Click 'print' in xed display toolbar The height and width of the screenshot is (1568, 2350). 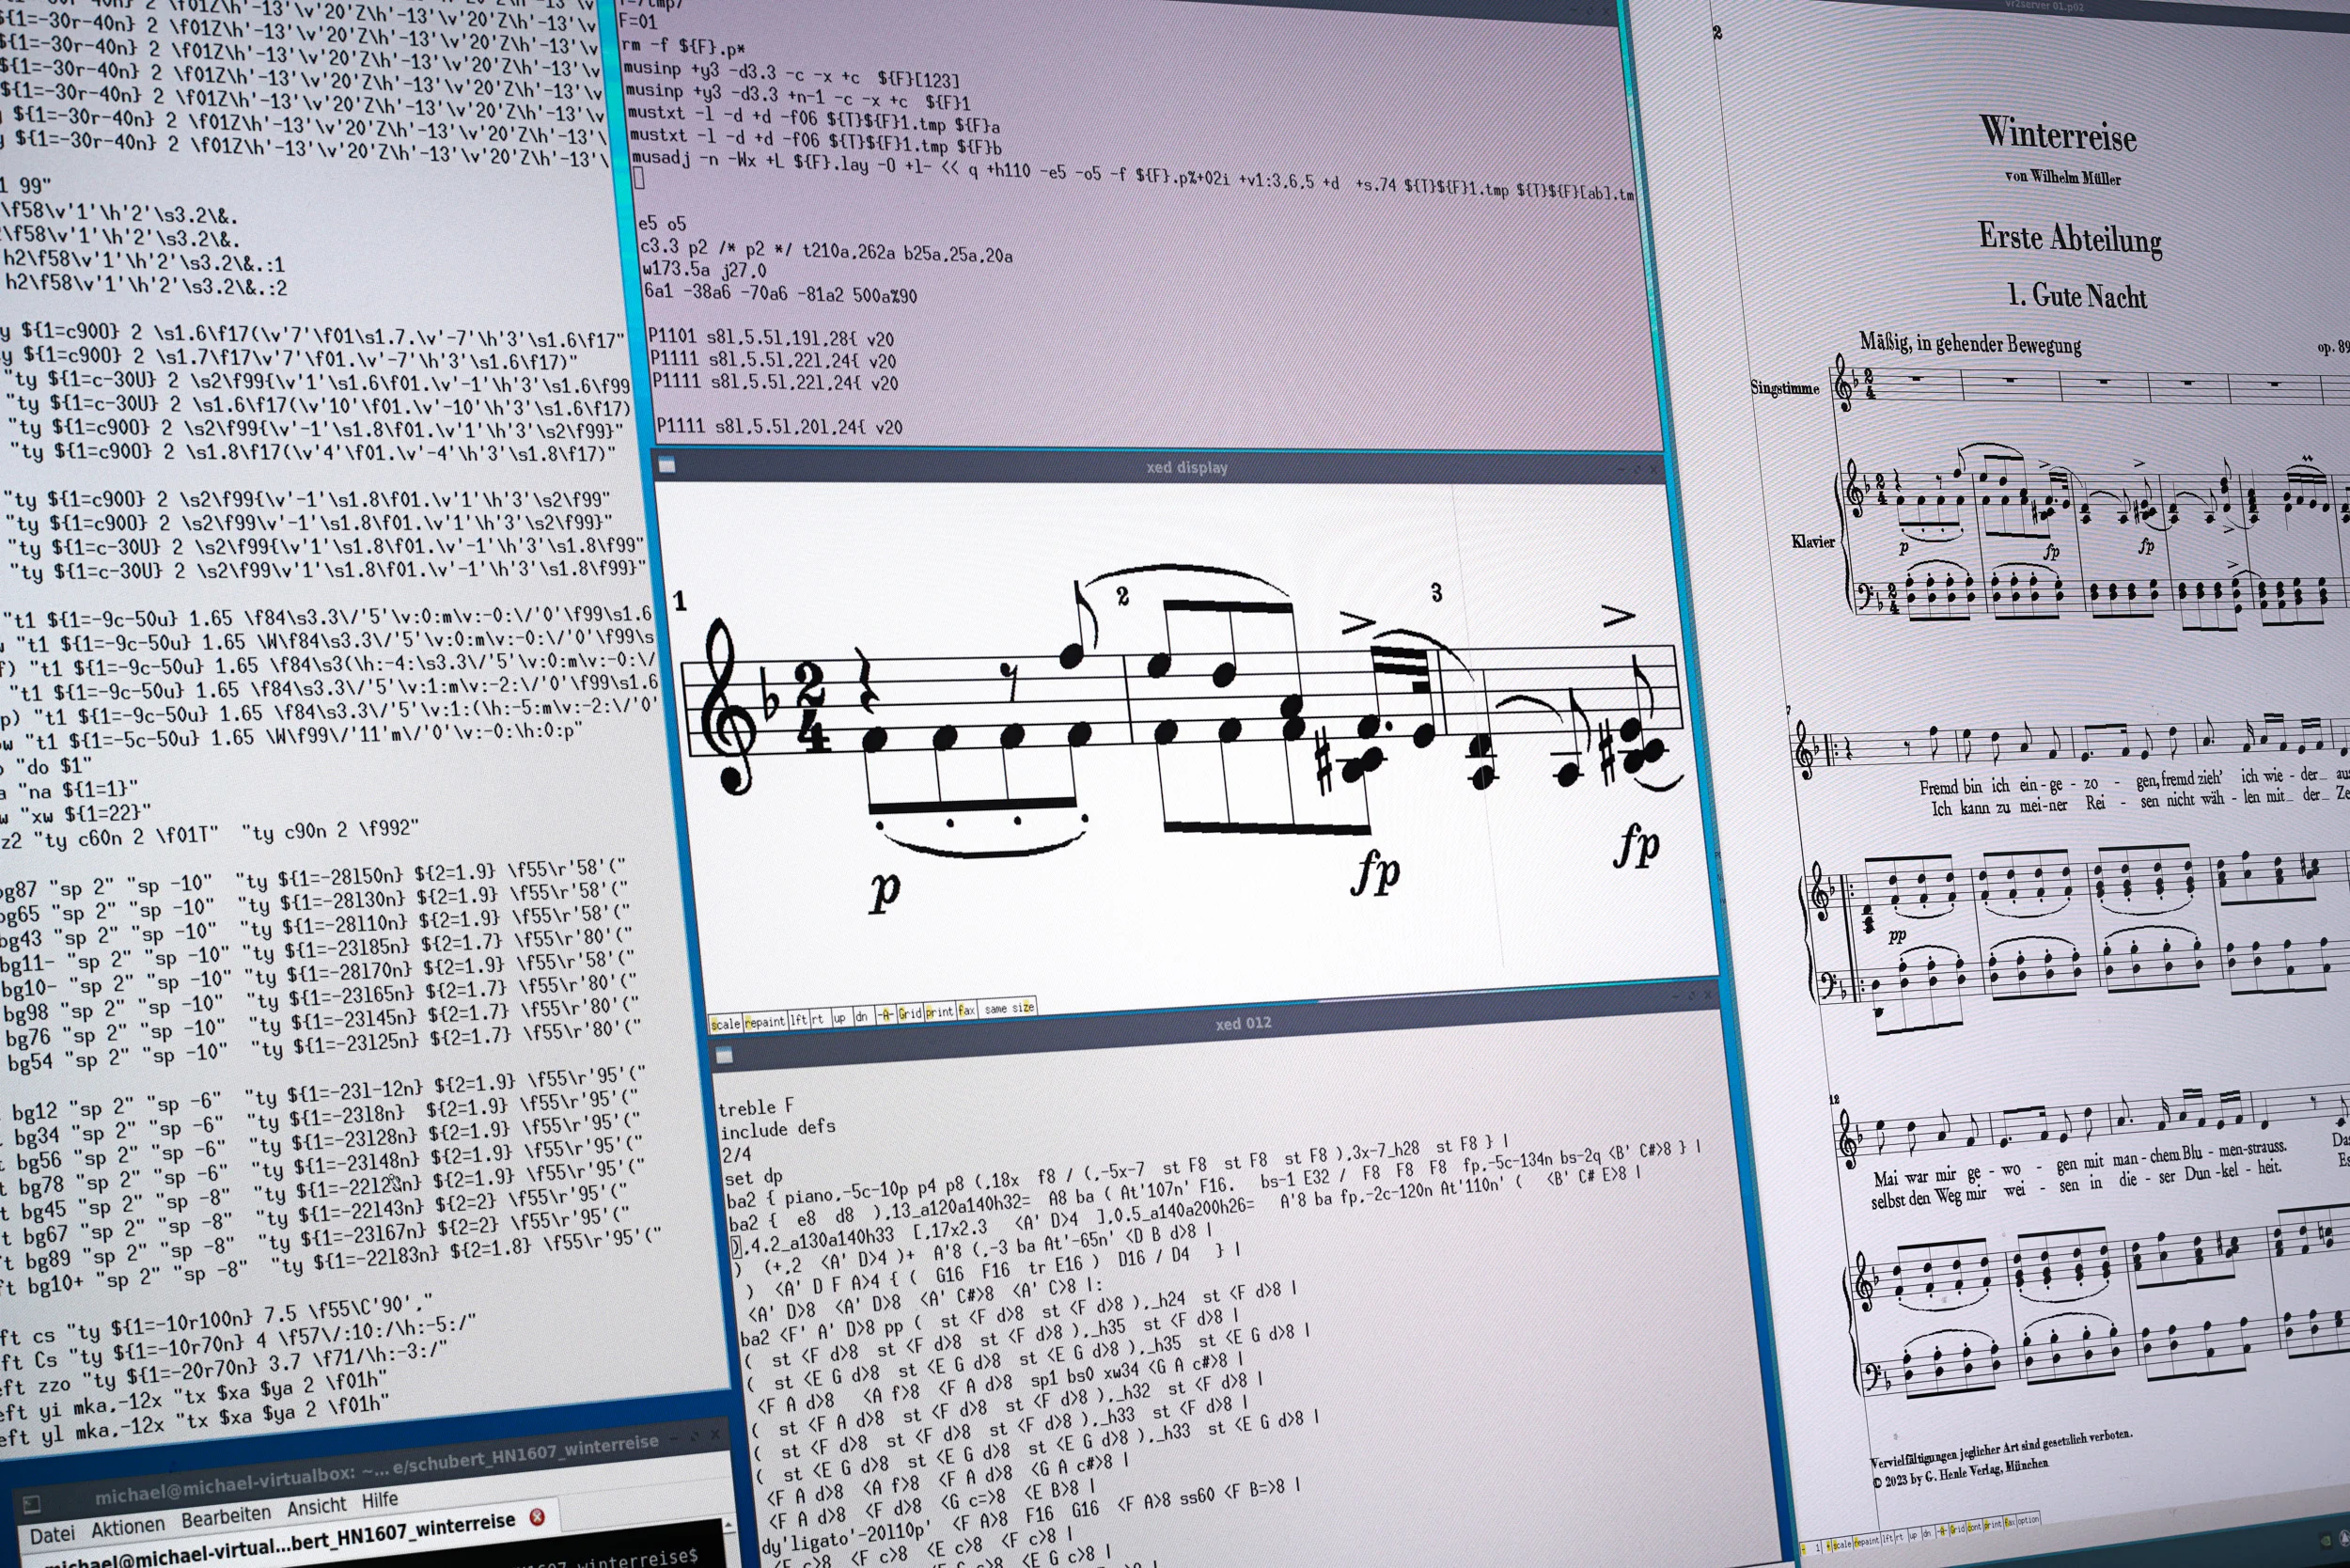pyautogui.click(x=939, y=1012)
